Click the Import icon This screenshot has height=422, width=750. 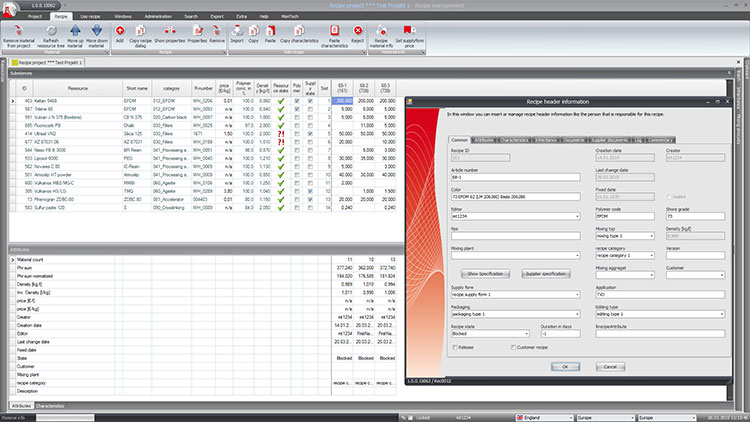point(237,31)
